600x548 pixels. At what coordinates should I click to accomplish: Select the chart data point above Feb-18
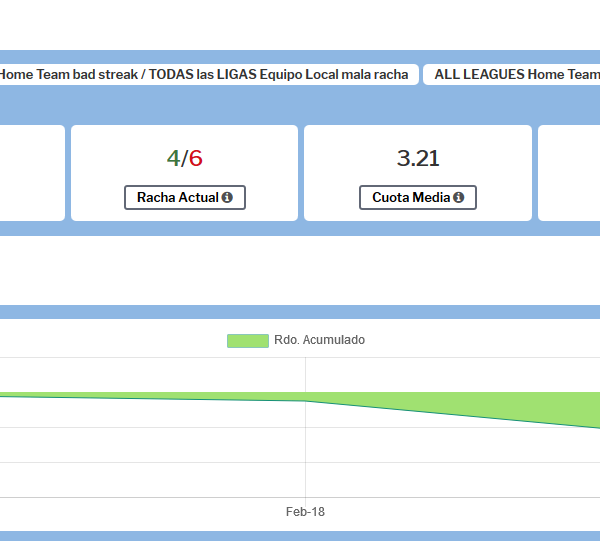[x=305, y=401]
